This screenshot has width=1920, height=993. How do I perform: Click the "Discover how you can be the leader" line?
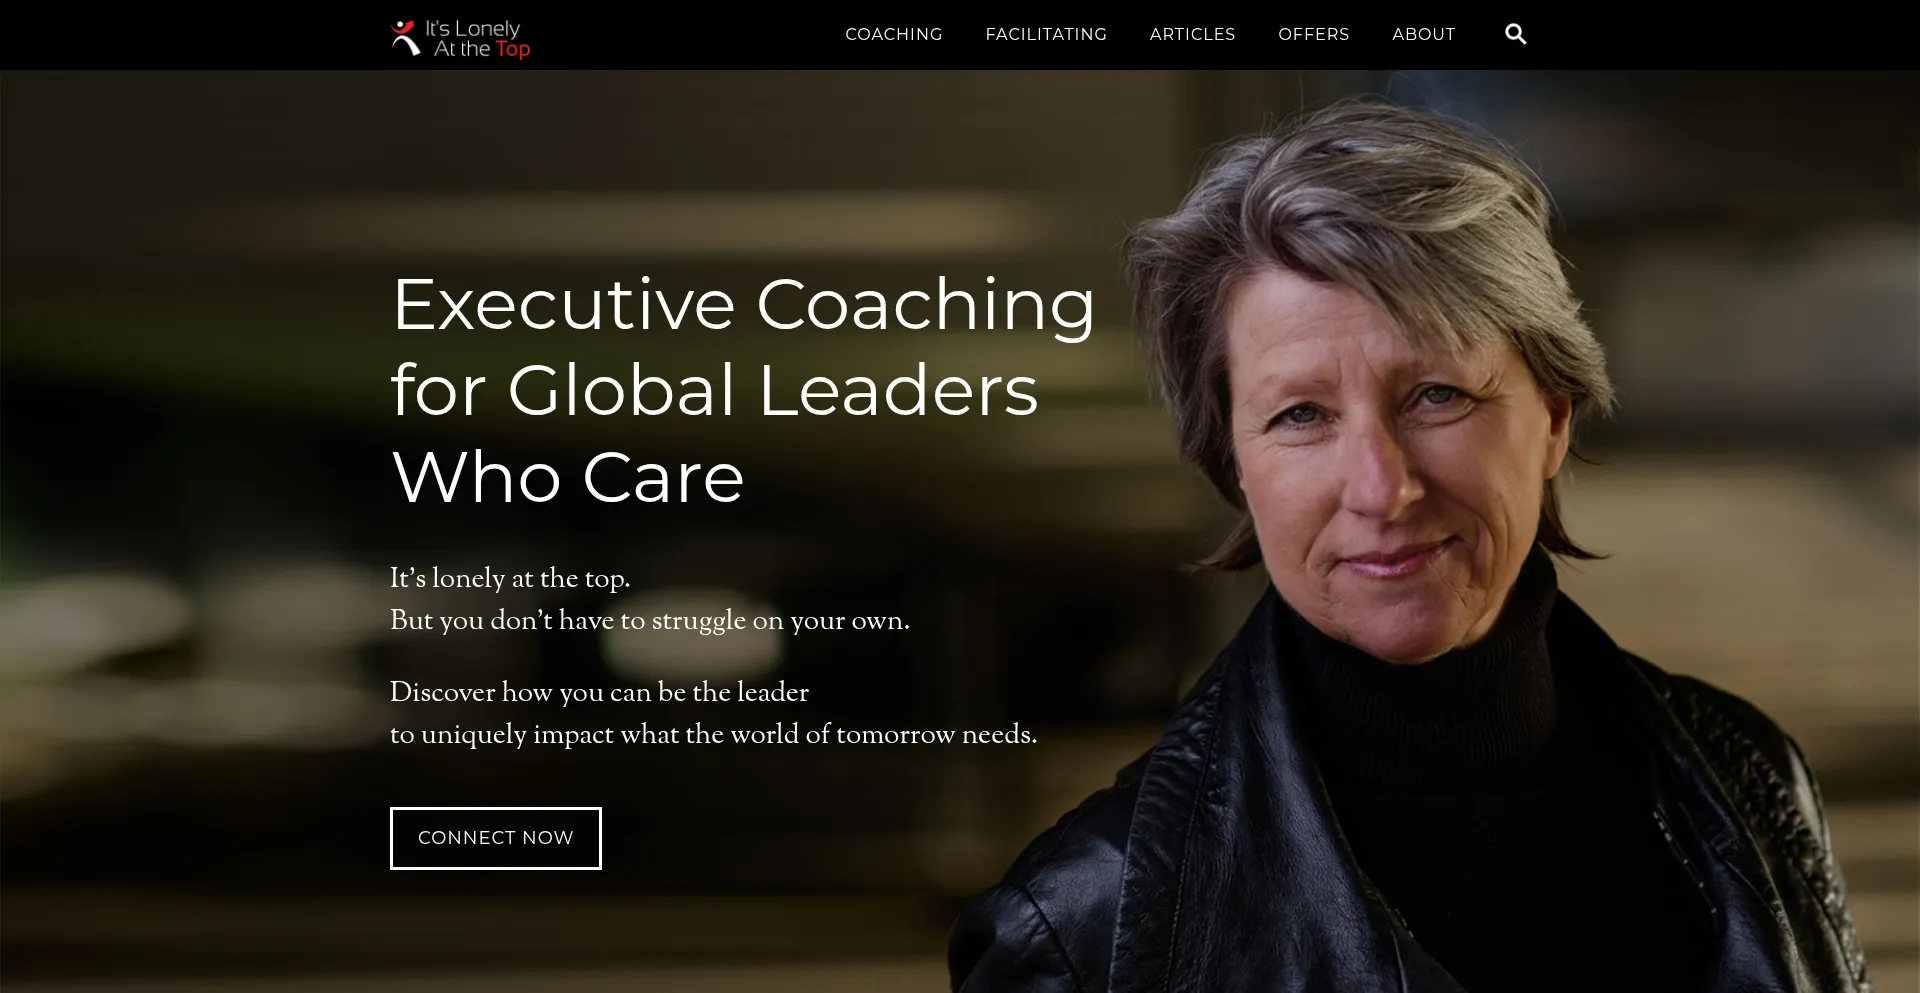599,692
